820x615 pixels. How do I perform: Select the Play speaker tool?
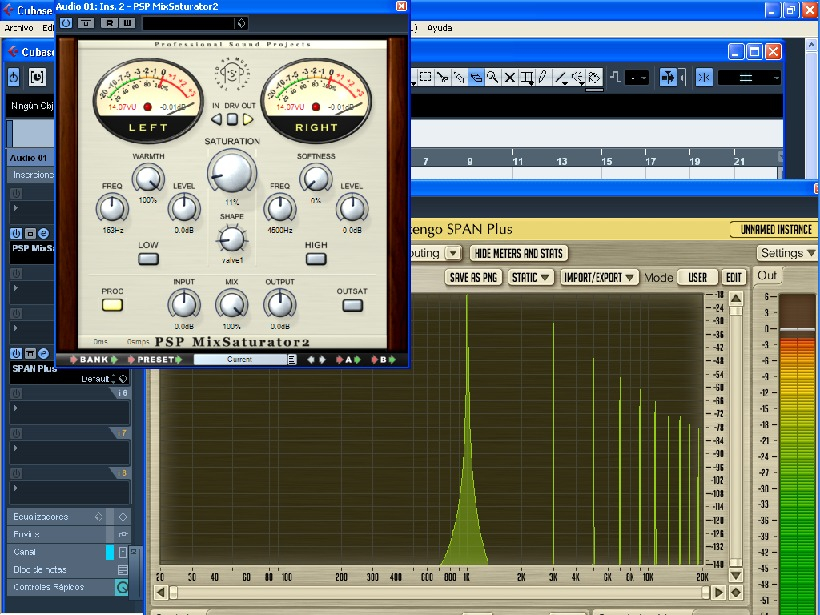point(577,77)
